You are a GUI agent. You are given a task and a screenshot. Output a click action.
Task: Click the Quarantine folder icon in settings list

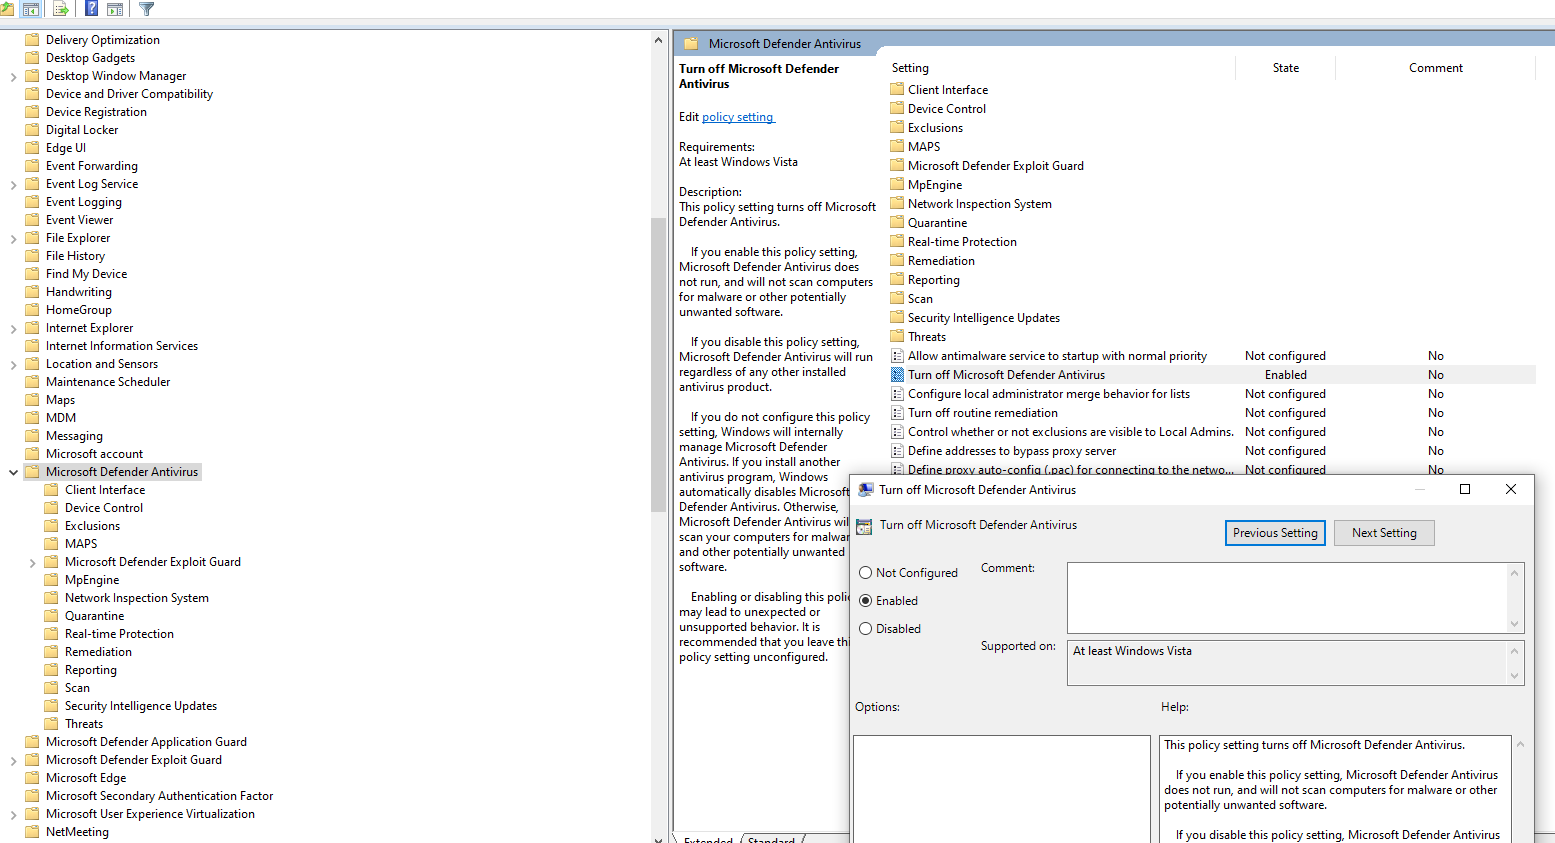coord(897,223)
